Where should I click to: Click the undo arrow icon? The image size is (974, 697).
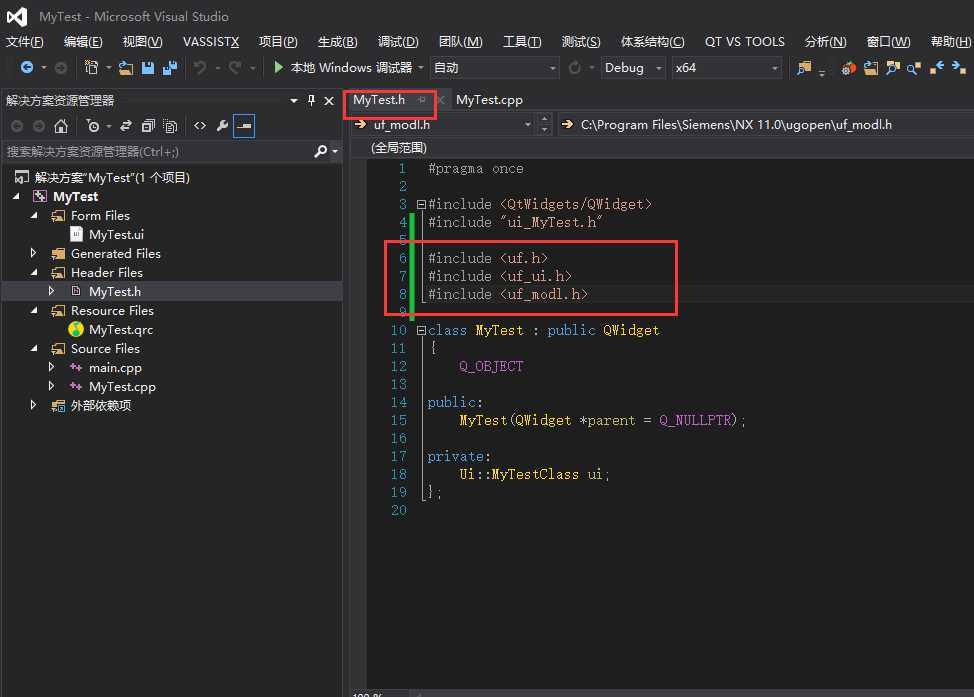[x=199, y=67]
